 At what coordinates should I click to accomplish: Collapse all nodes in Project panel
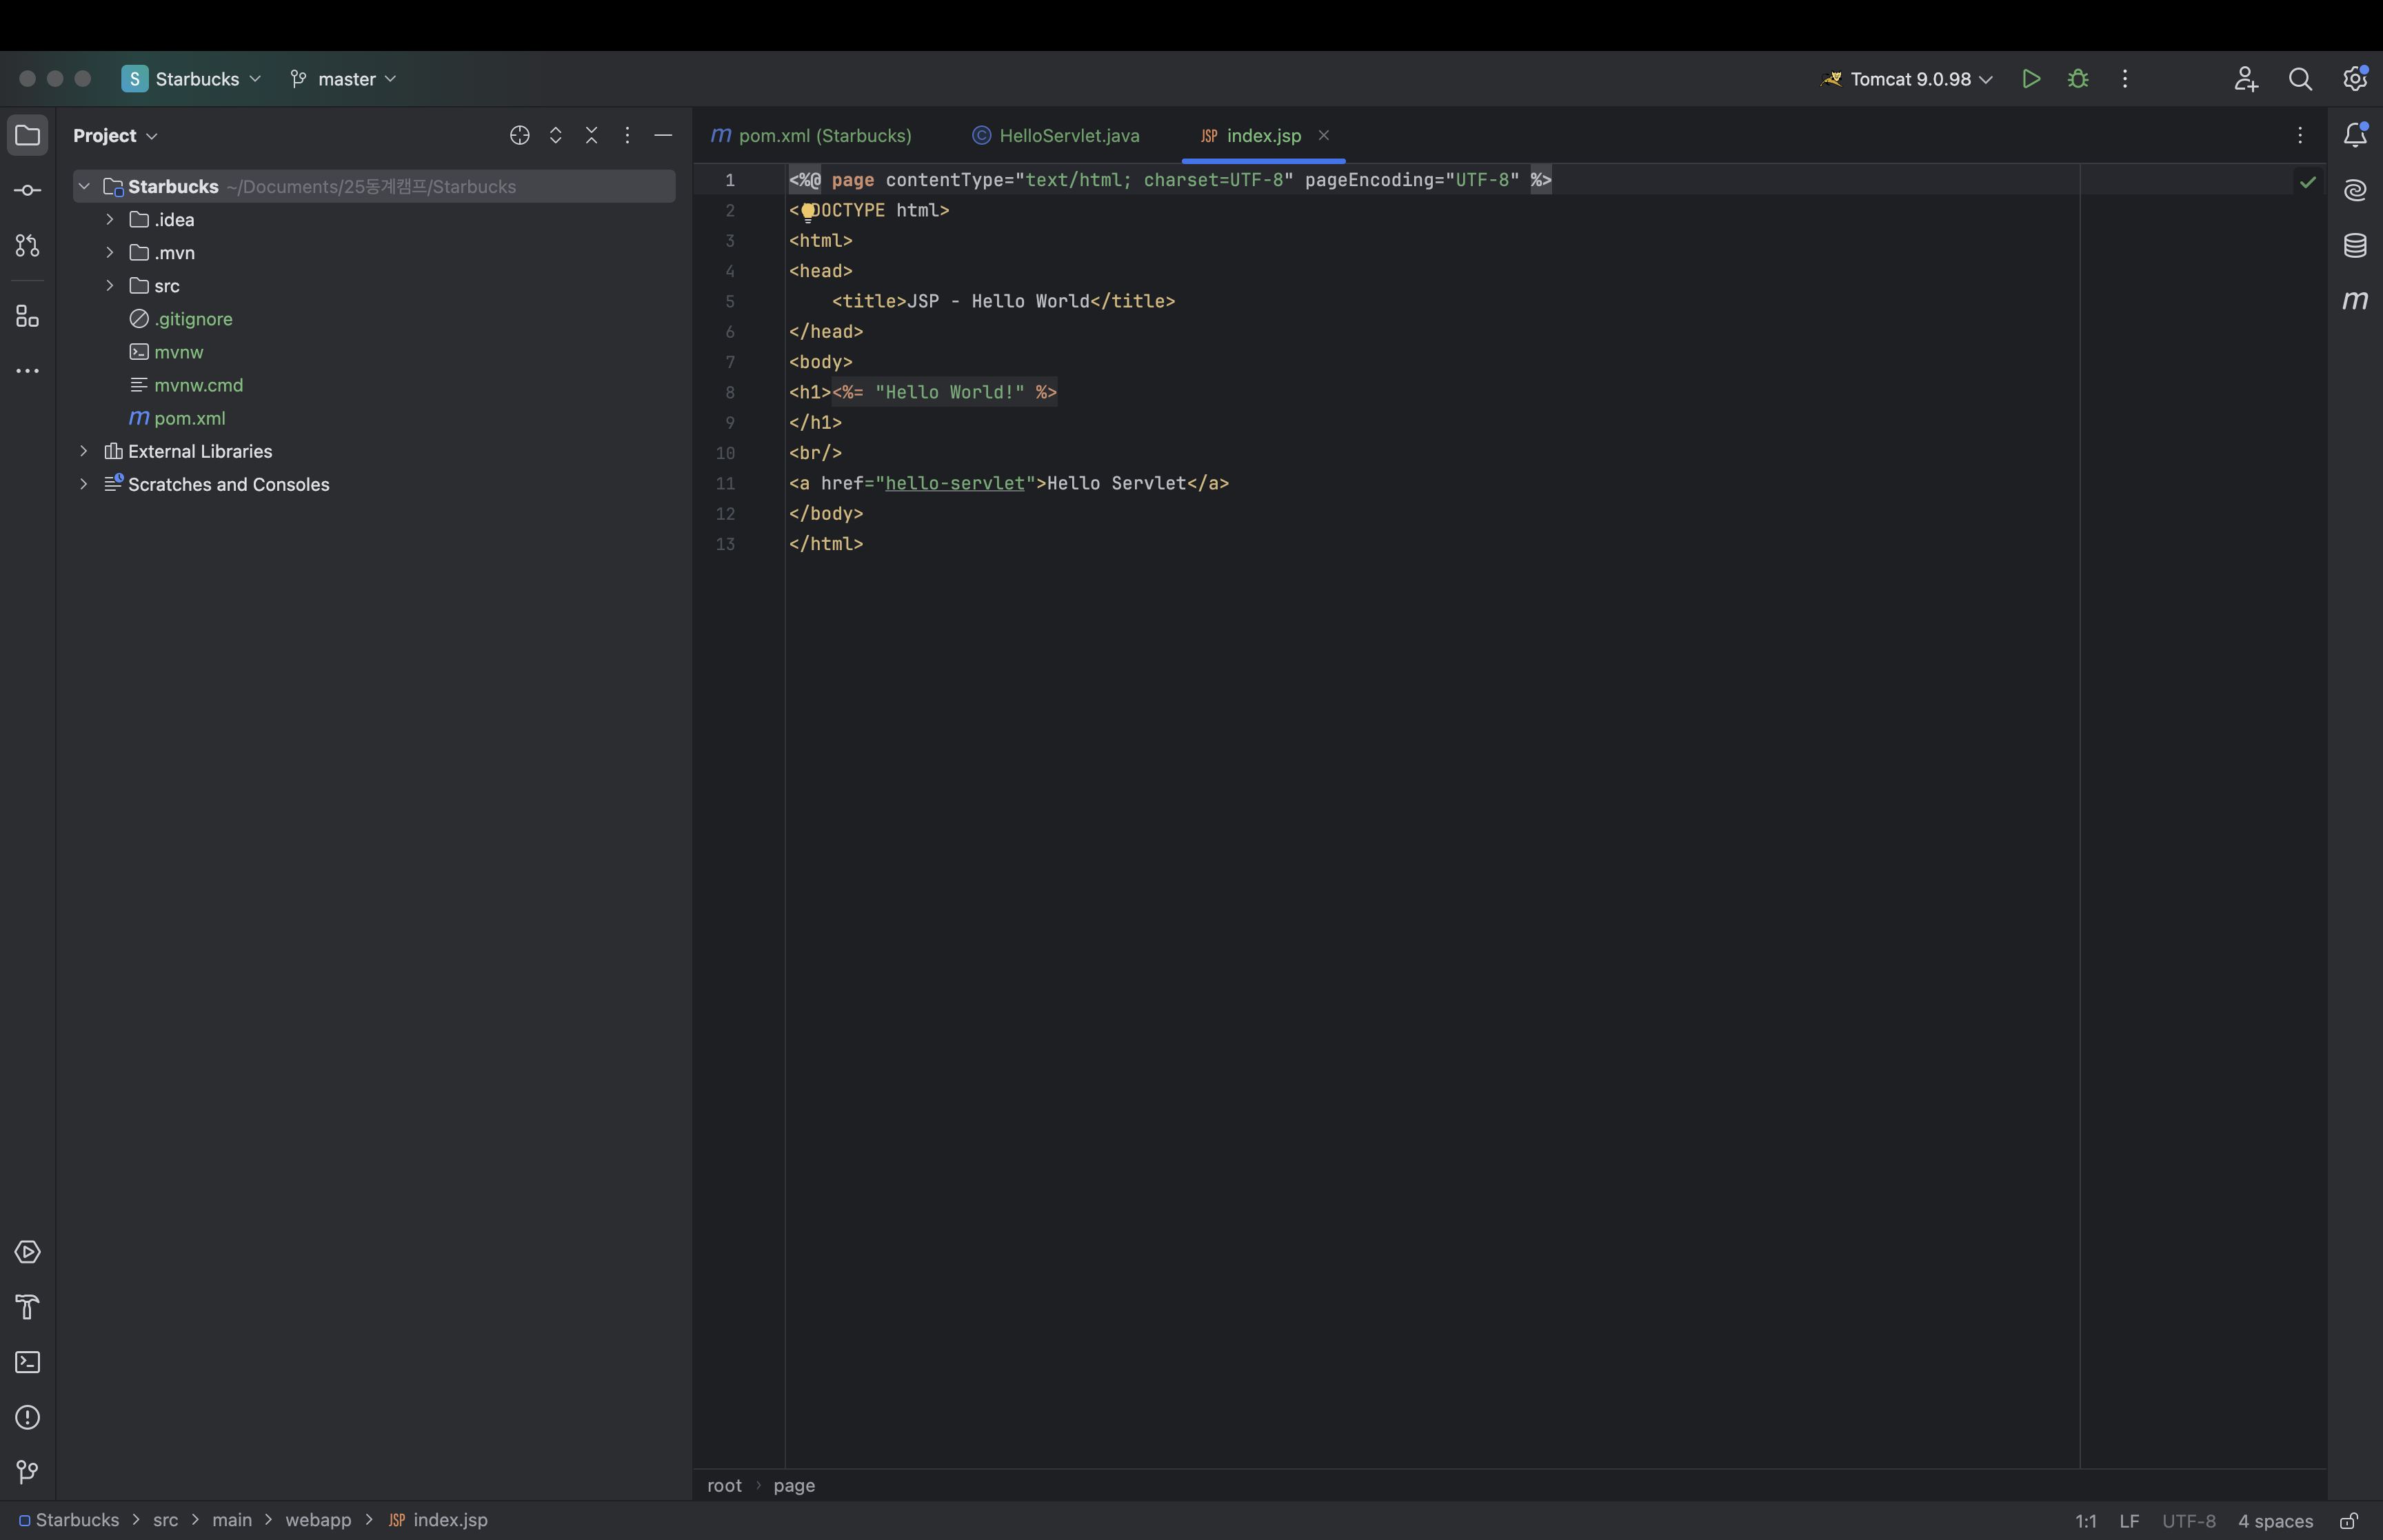[x=591, y=135]
